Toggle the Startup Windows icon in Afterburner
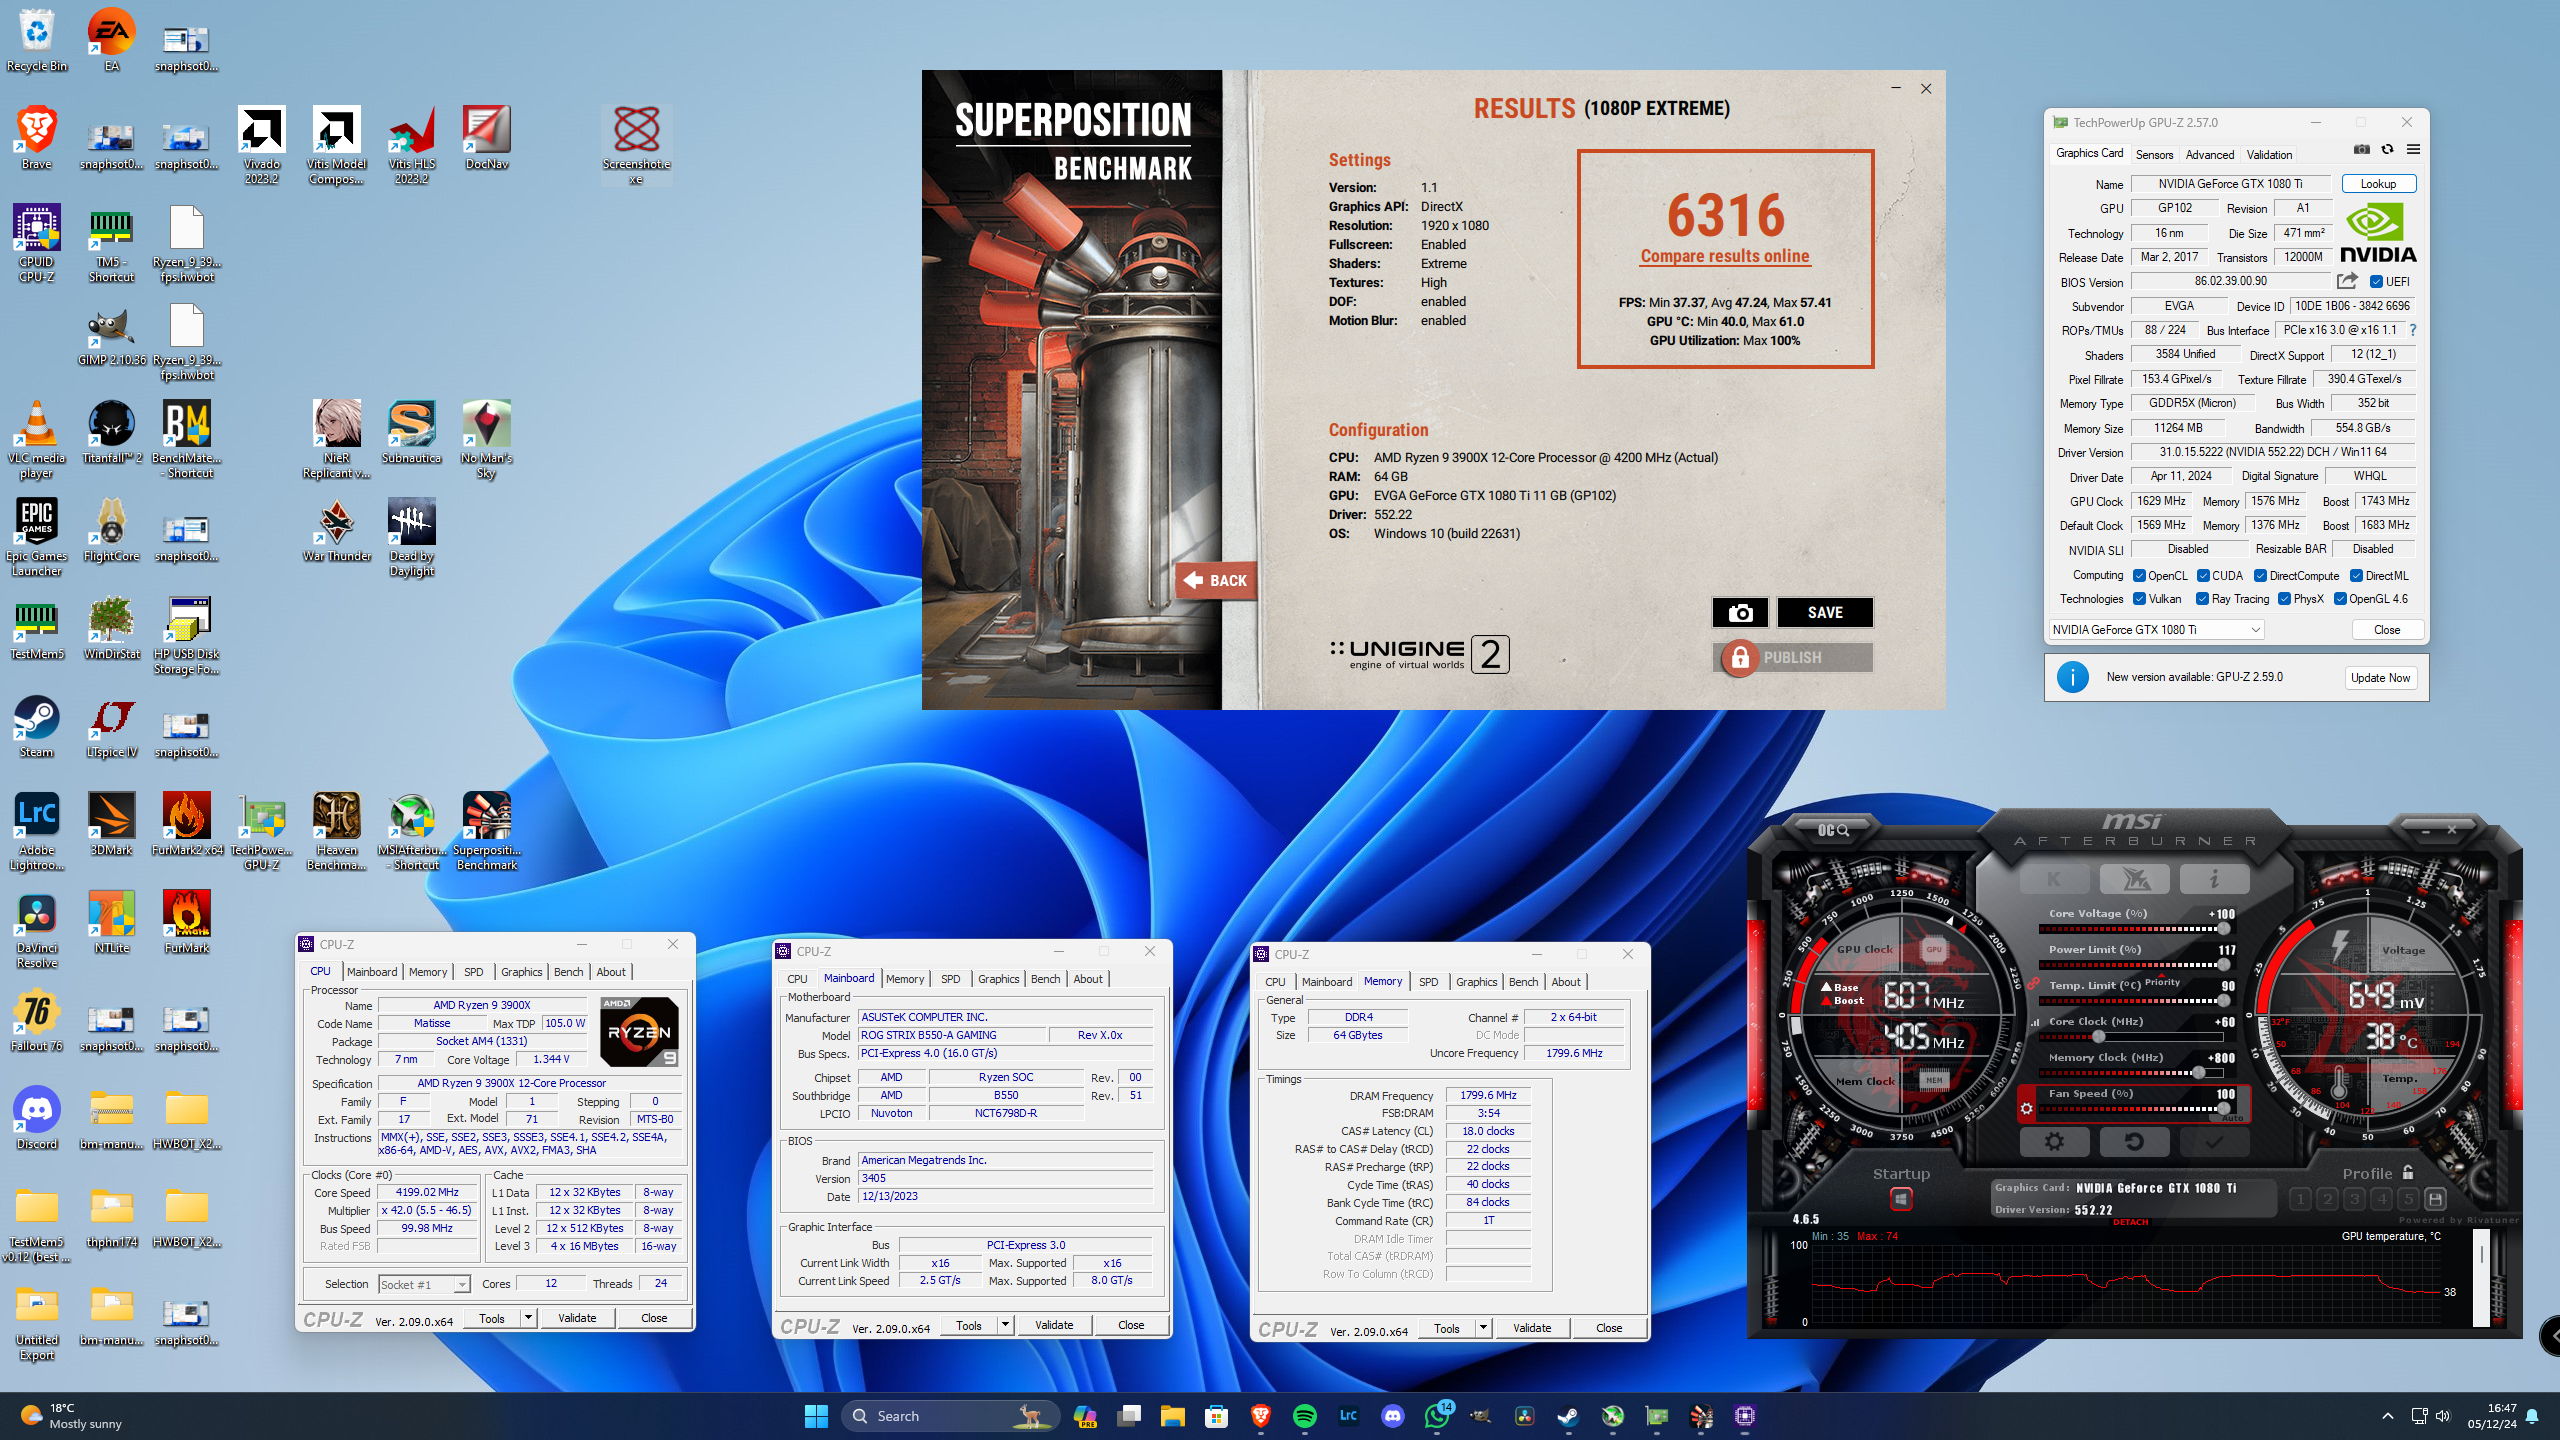Screen dimensions: 2560x1440 tap(1901, 1198)
